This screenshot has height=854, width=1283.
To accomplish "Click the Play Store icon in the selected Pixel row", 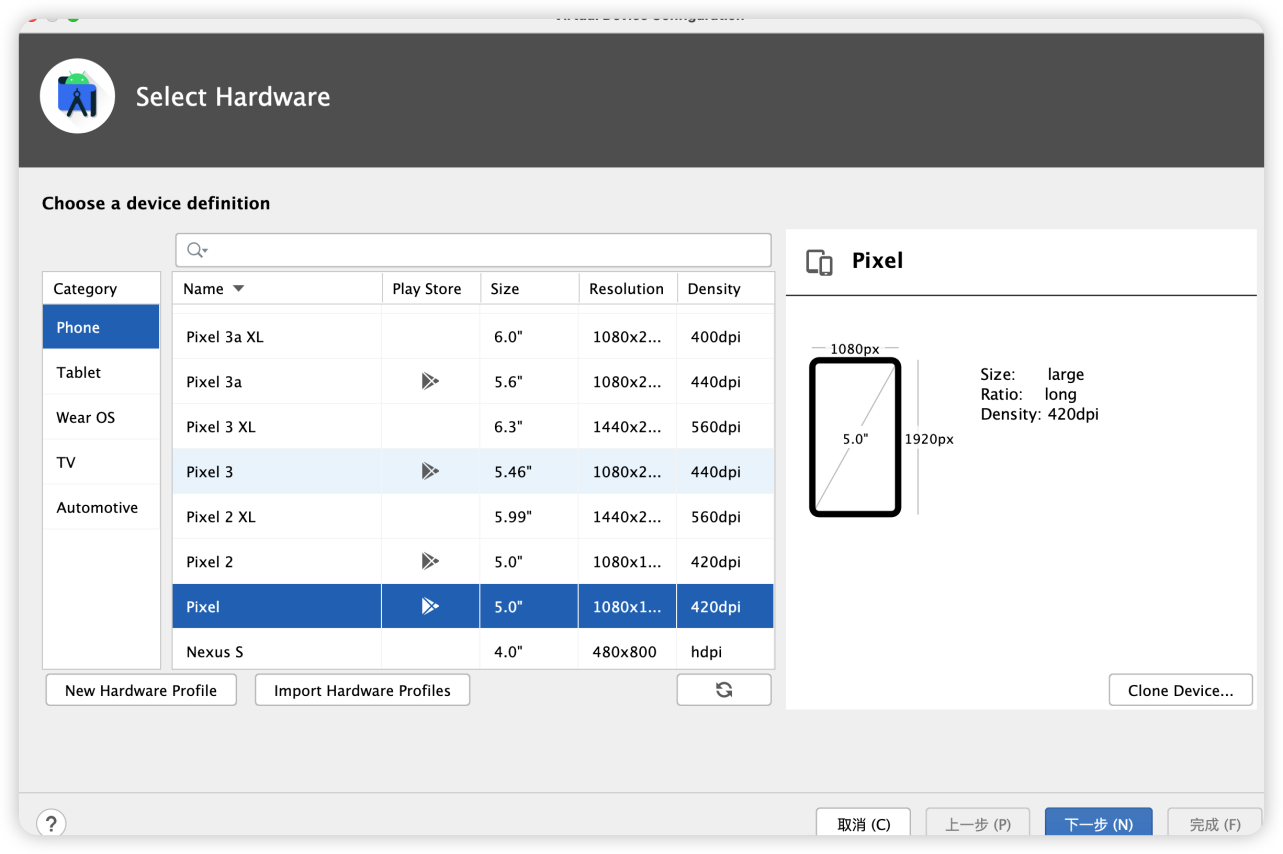I will click(x=430, y=606).
